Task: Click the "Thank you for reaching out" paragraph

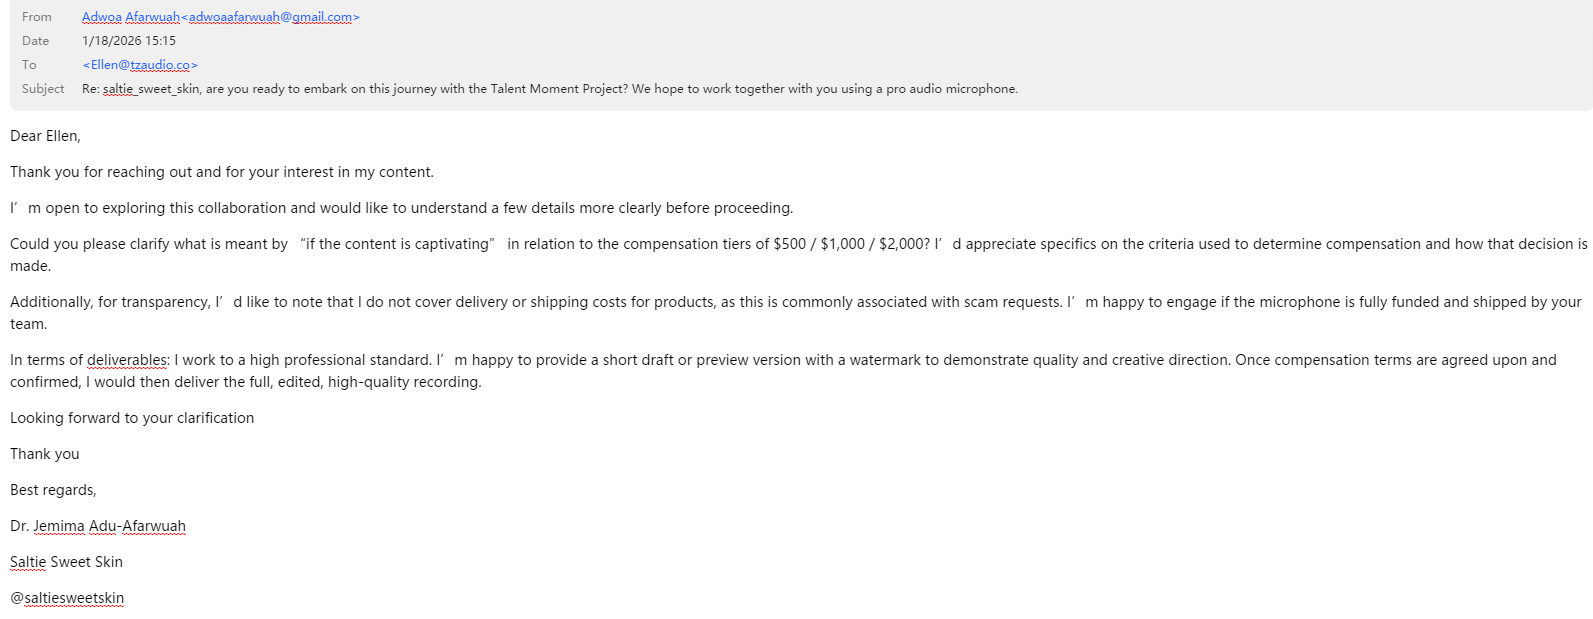Action: pyautogui.click(x=222, y=172)
